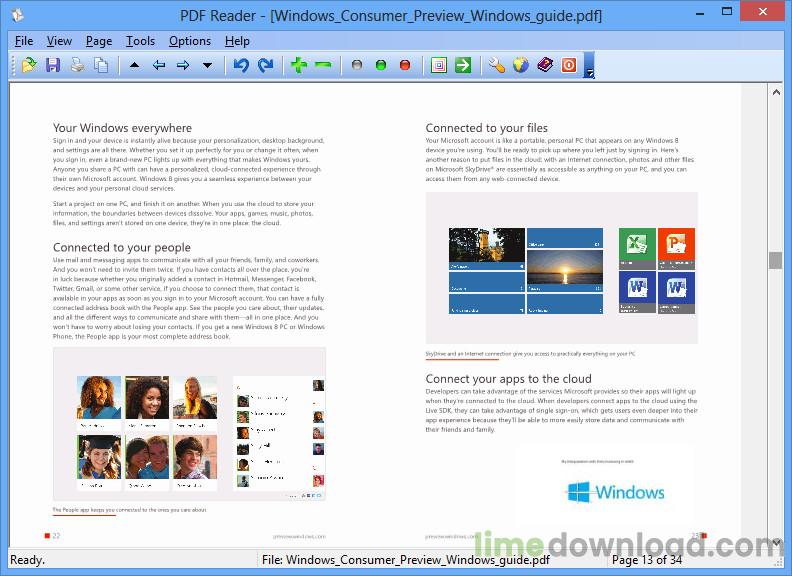The width and height of the screenshot is (792, 576).
Task: Go to previous page with left arrow
Action: (159, 65)
